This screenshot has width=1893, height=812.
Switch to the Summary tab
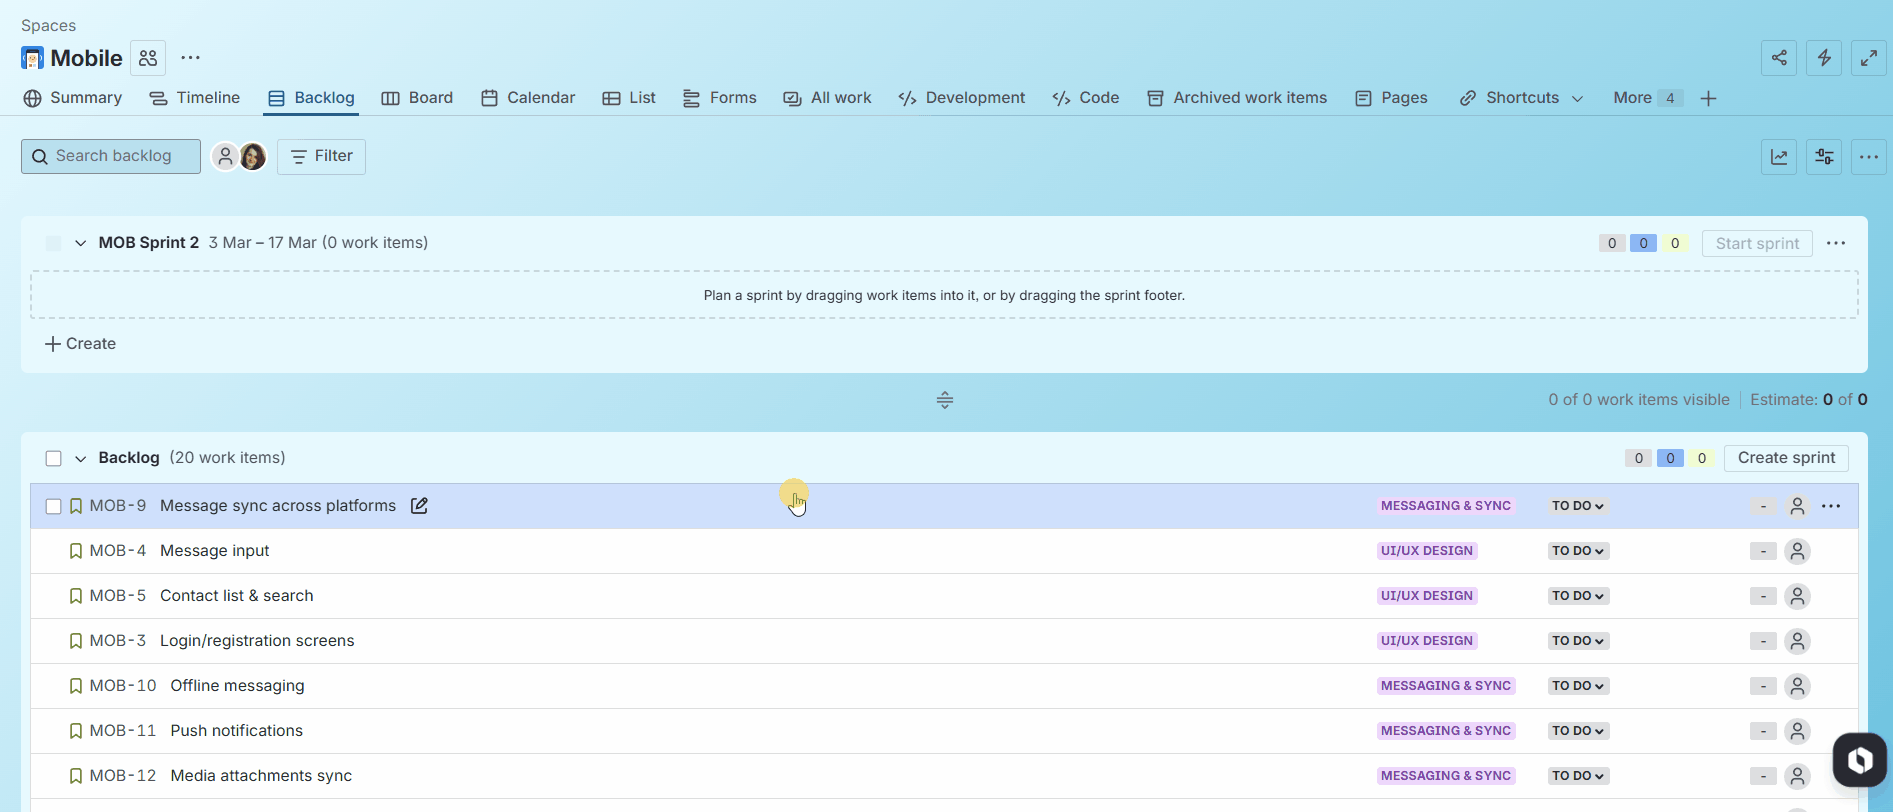73,98
